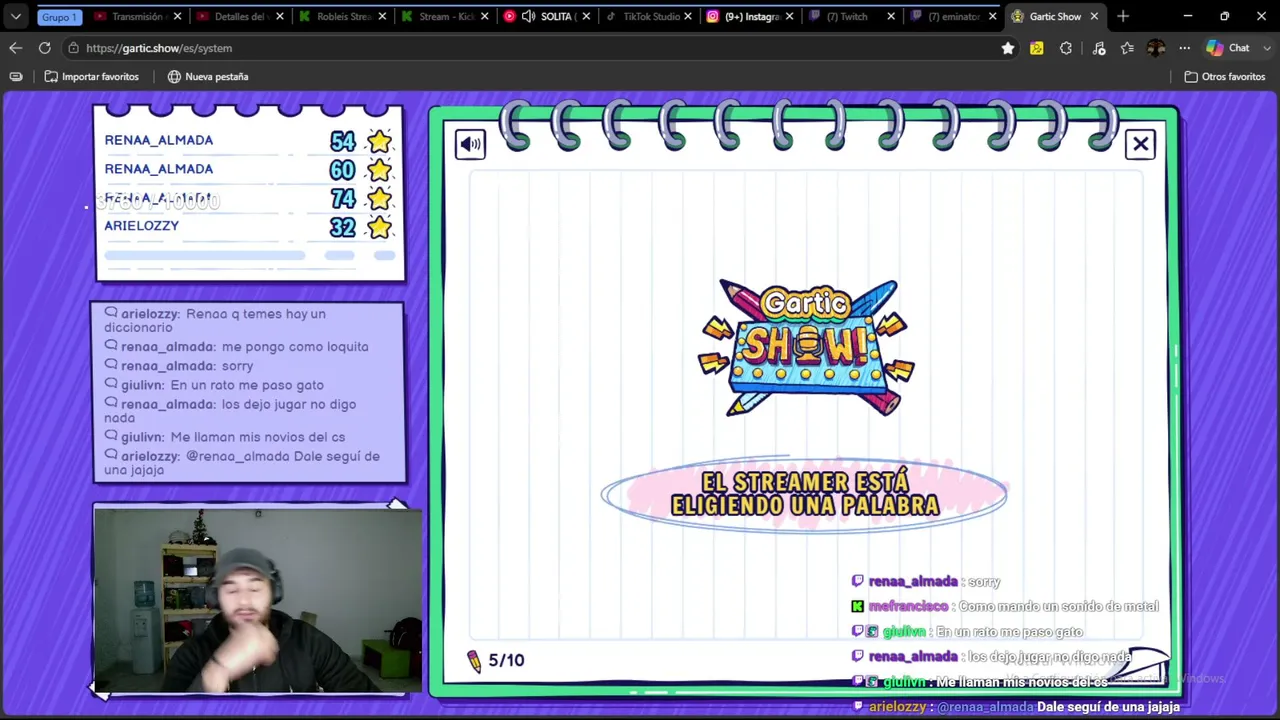Open the Favorites list icon
The height and width of the screenshot is (720, 1280).
(x=1127, y=48)
